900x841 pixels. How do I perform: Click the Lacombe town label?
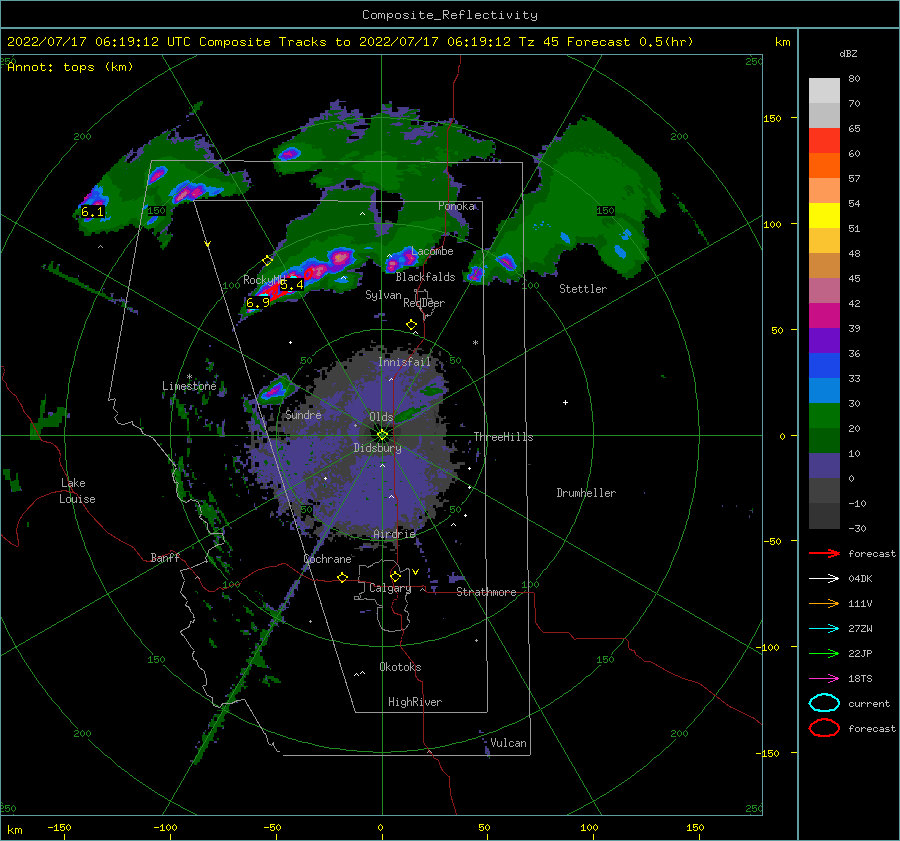(432, 251)
